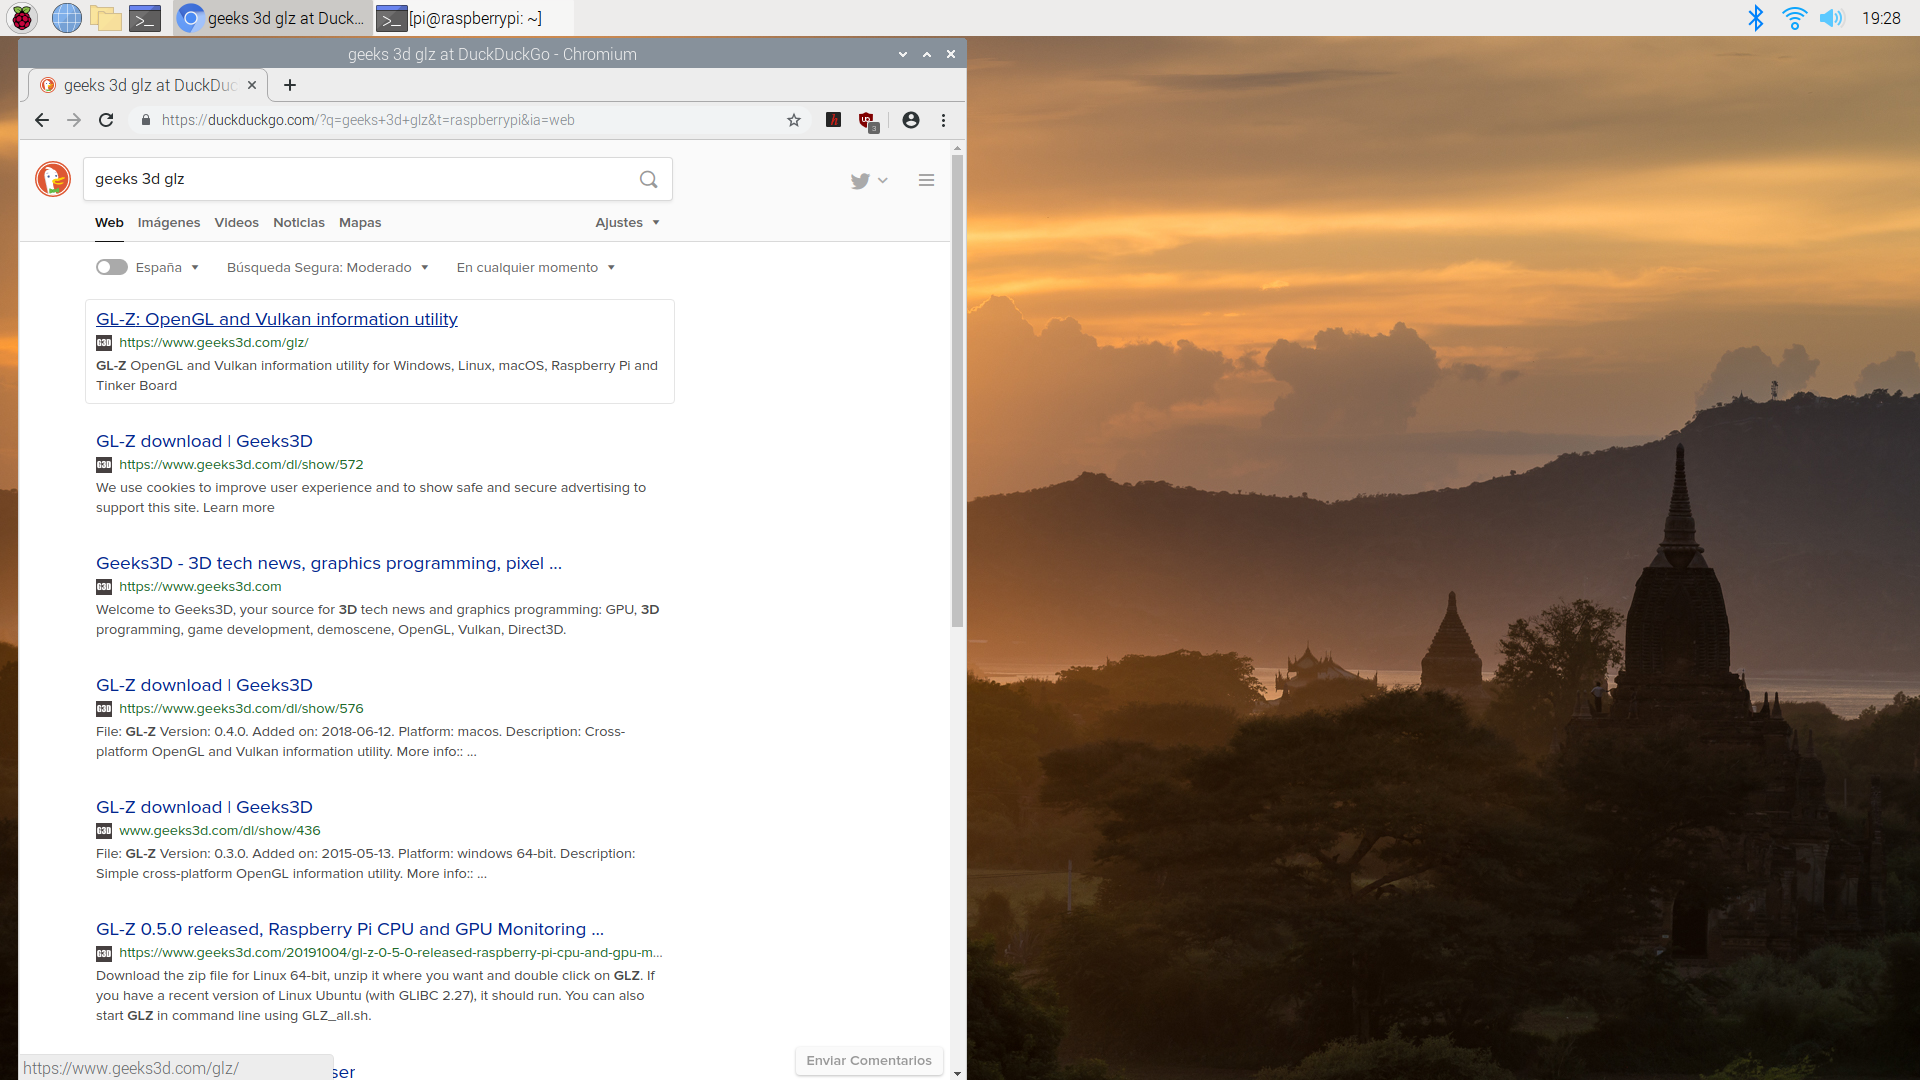Viewport: 1920px width, 1080px height.
Task: Bookmark this page with the star icon
Action: [794, 120]
